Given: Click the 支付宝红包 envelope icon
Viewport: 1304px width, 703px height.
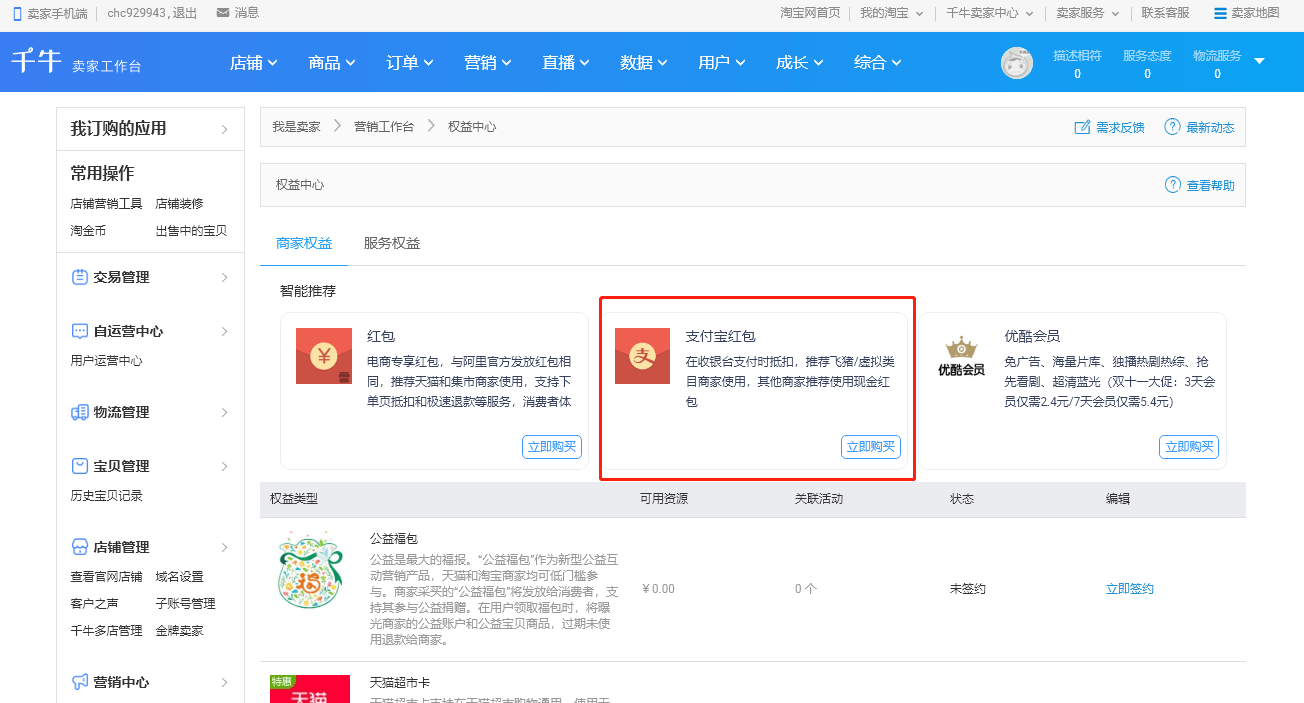Looking at the screenshot, I should click(x=642, y=356).
